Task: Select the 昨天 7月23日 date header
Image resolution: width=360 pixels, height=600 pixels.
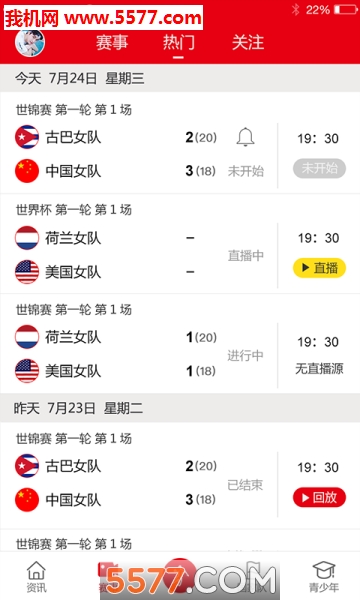Action: pos(180,408)
